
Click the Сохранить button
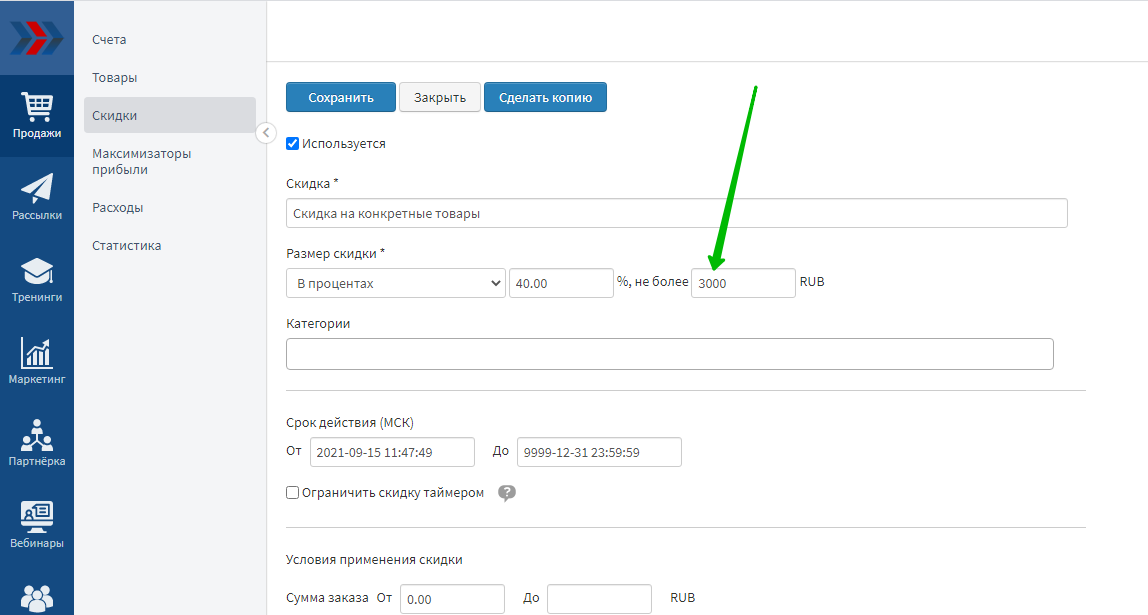[x=340, y=97]
